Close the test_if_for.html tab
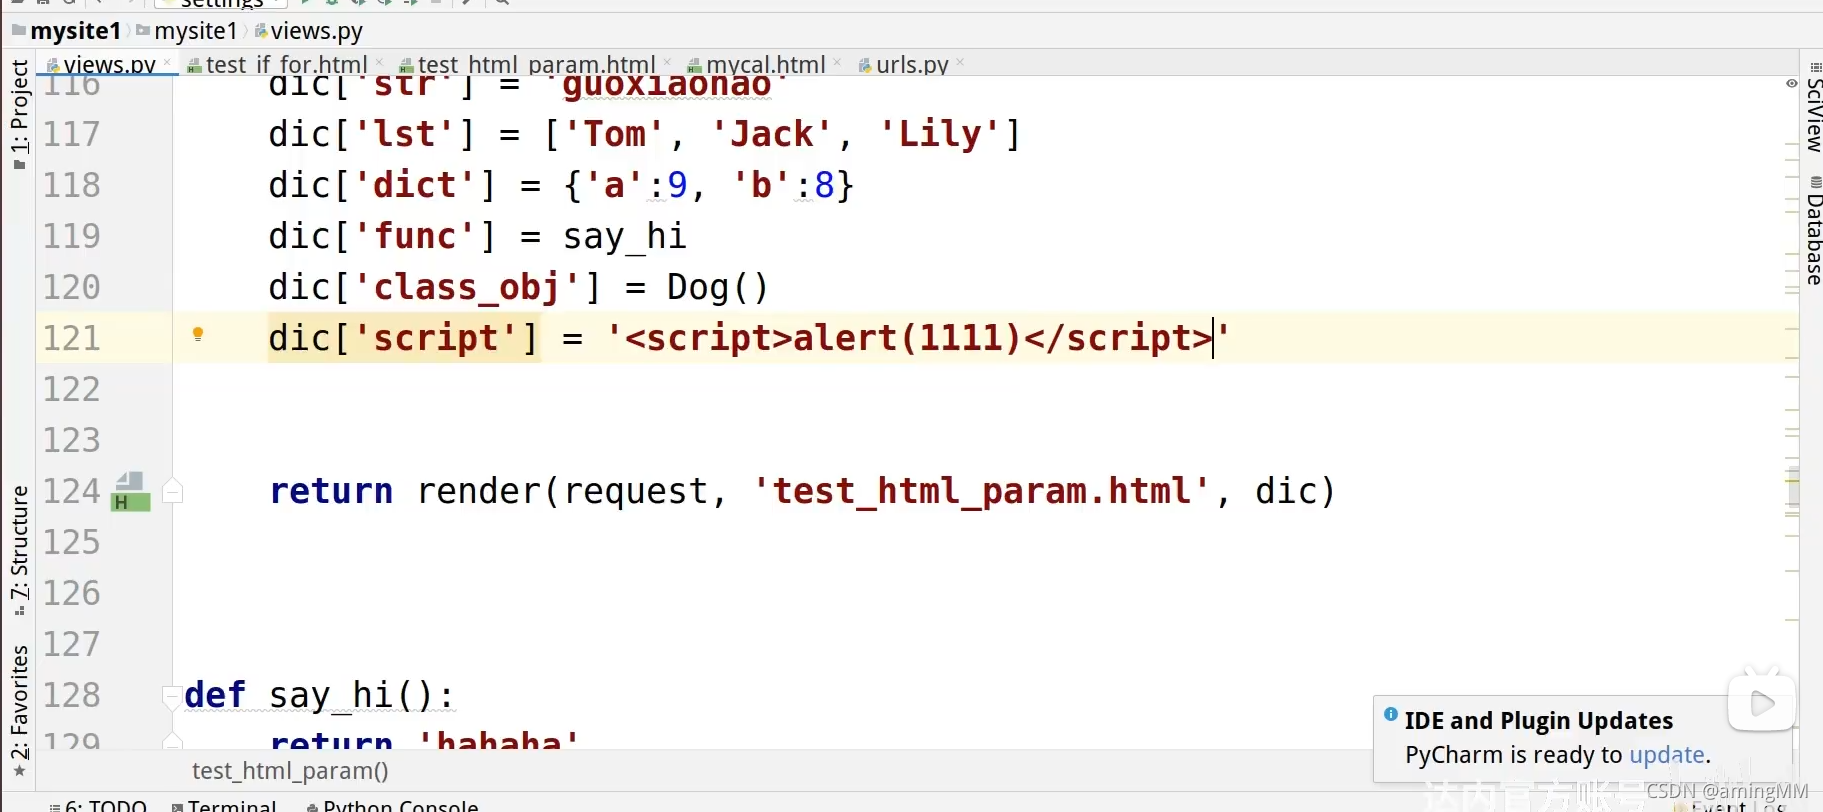1823x812 pixels. (379, 63)
